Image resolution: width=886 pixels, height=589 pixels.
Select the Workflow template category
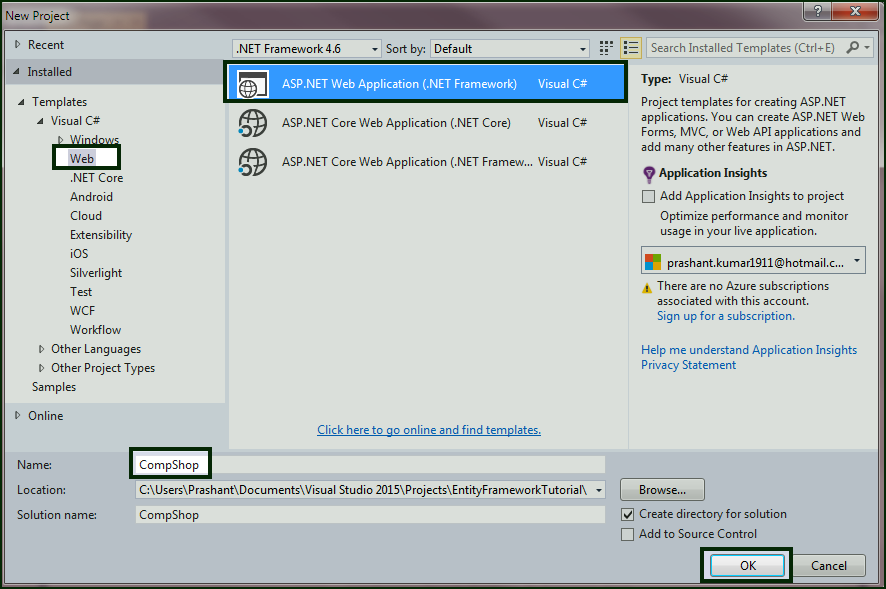95,330
